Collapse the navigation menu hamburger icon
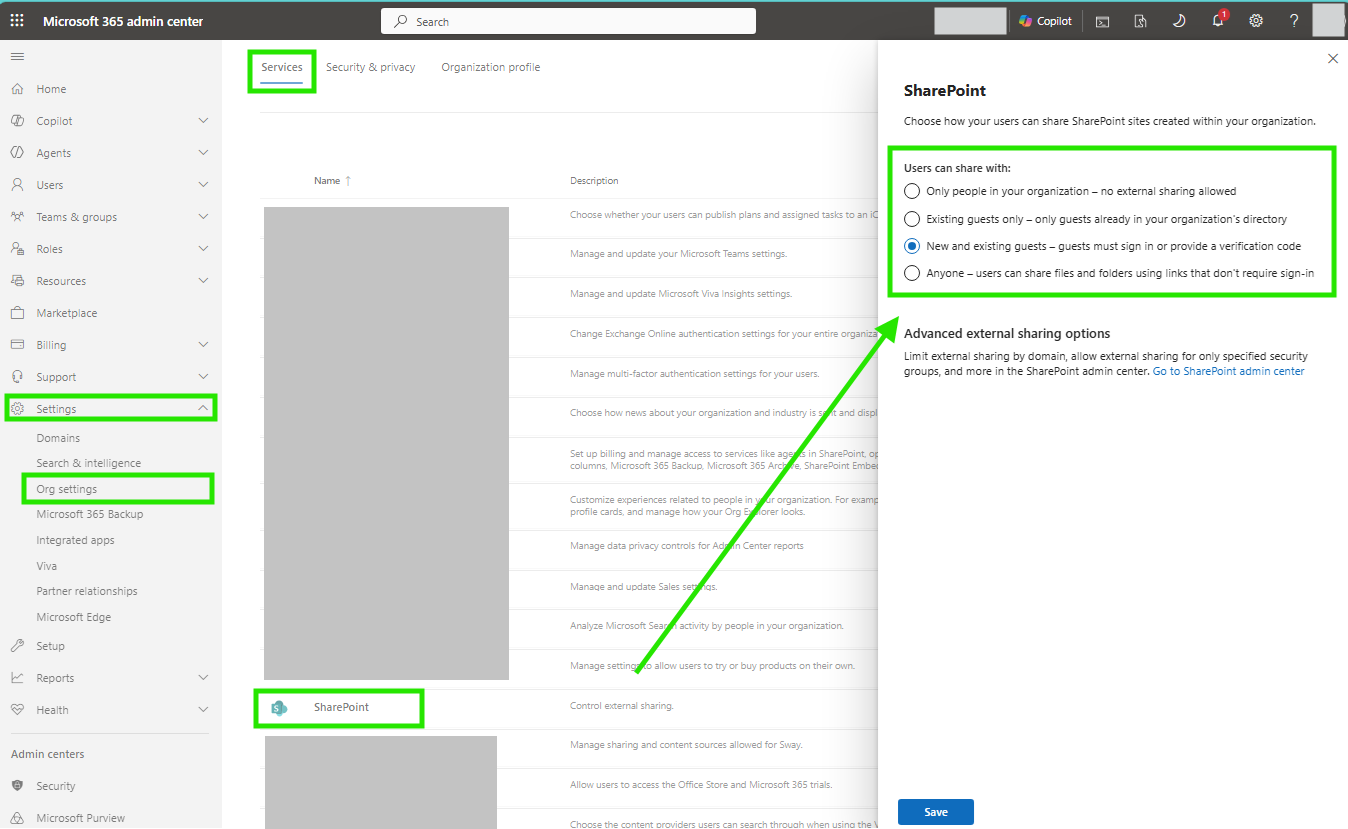 tap(17, 56)
